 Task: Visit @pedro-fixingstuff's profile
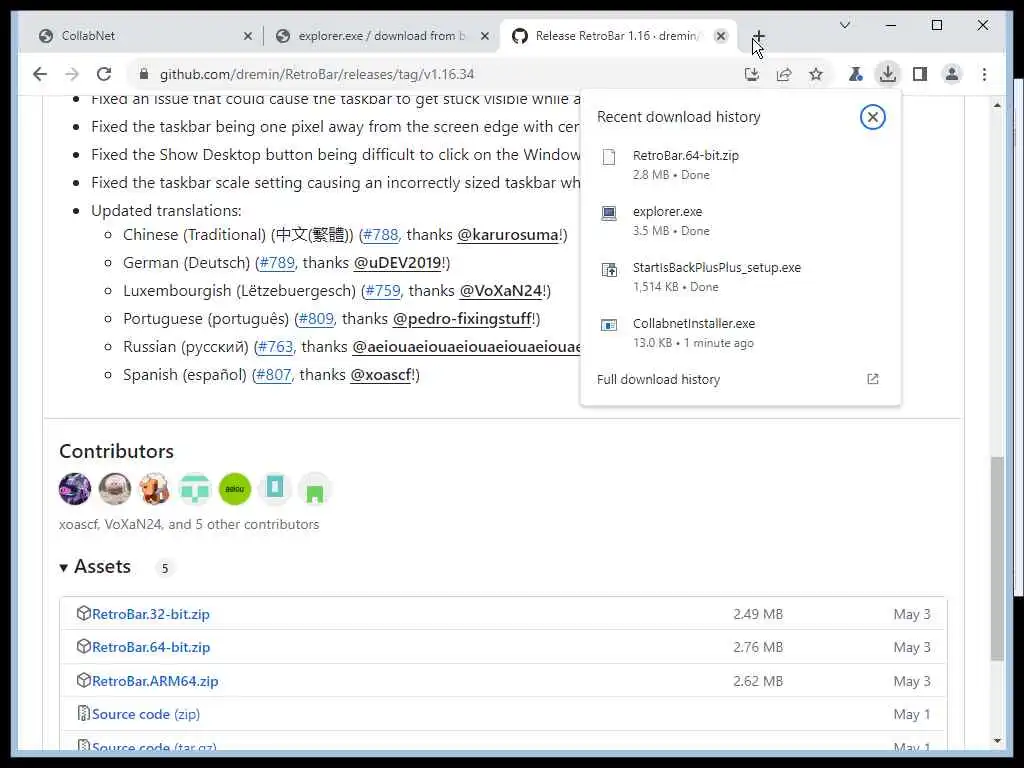462,319
